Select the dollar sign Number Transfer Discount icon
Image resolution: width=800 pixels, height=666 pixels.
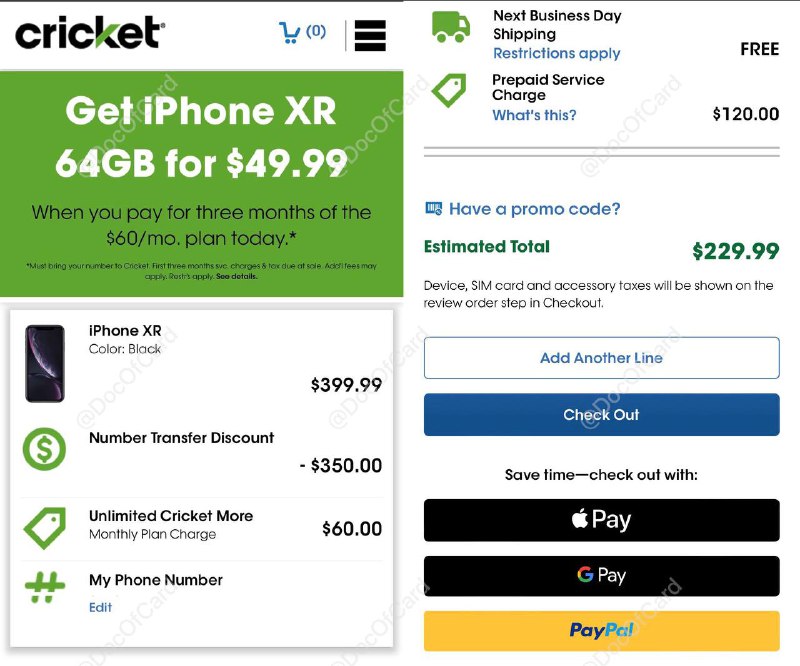coord(45,449)
